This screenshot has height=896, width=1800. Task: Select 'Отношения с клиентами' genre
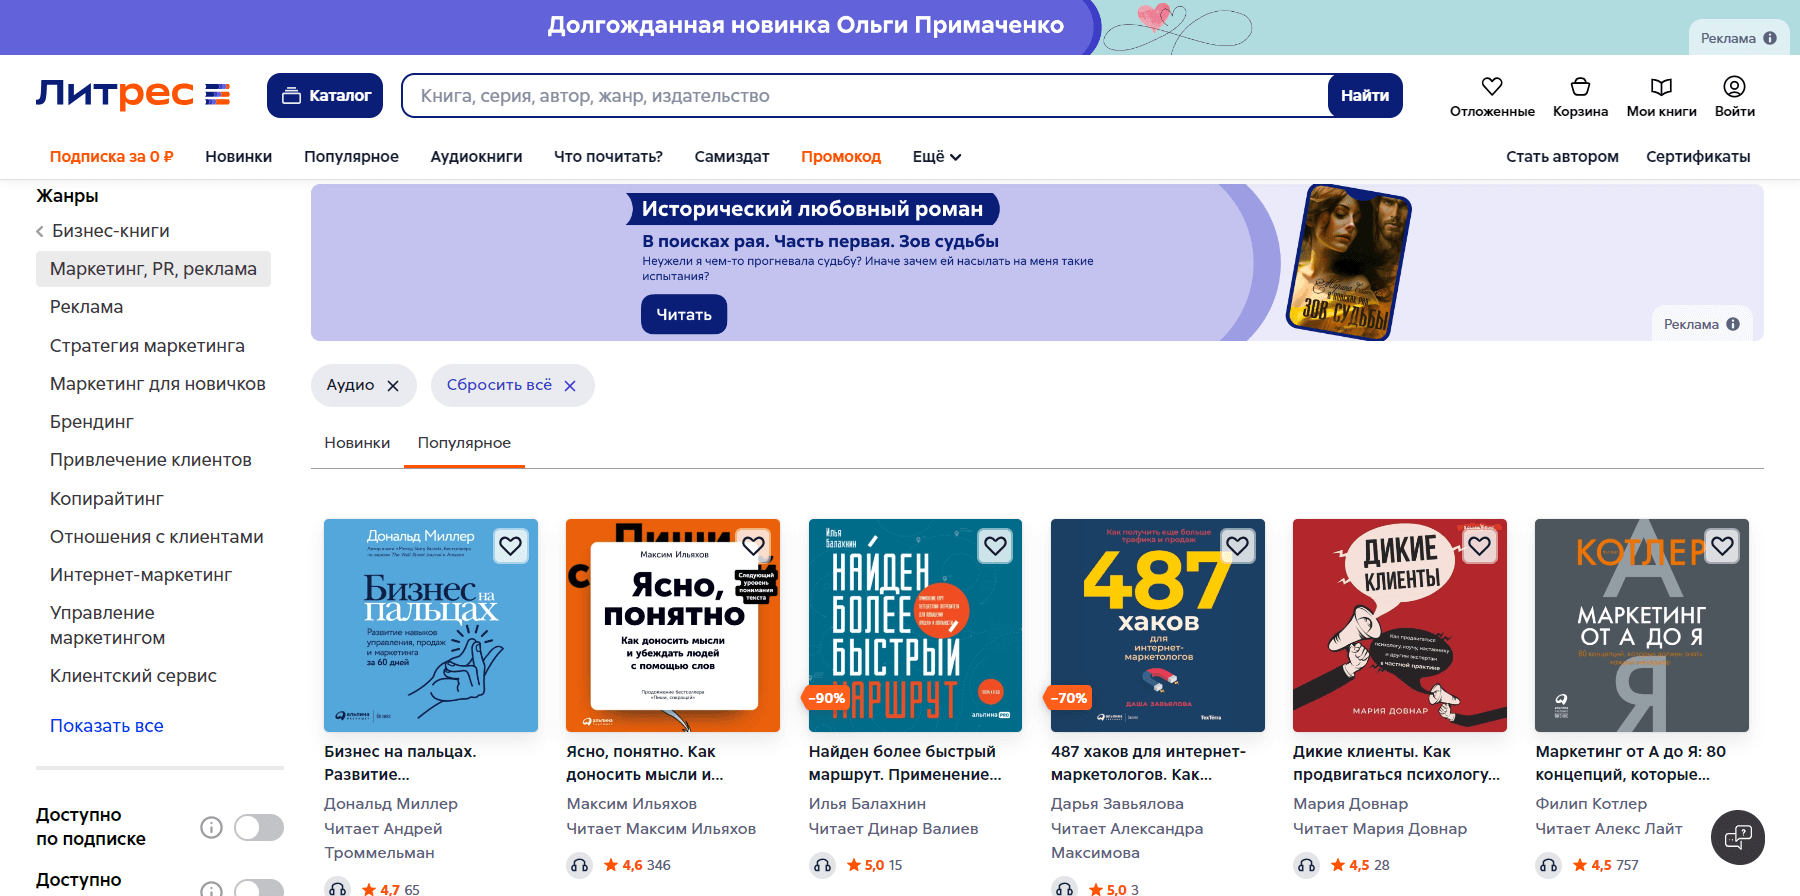(x=157, y=537)
